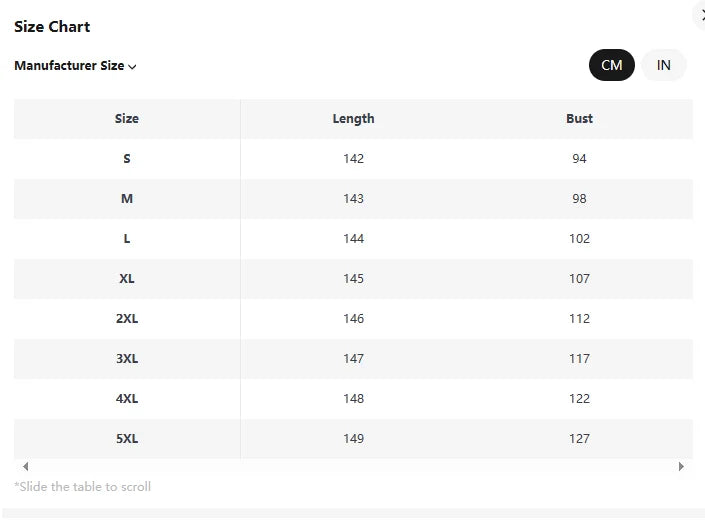The height and width of the screenshot is (521, 705).
Task: Click the chevron next to Manufacturer Size
Action: [133, 67]
